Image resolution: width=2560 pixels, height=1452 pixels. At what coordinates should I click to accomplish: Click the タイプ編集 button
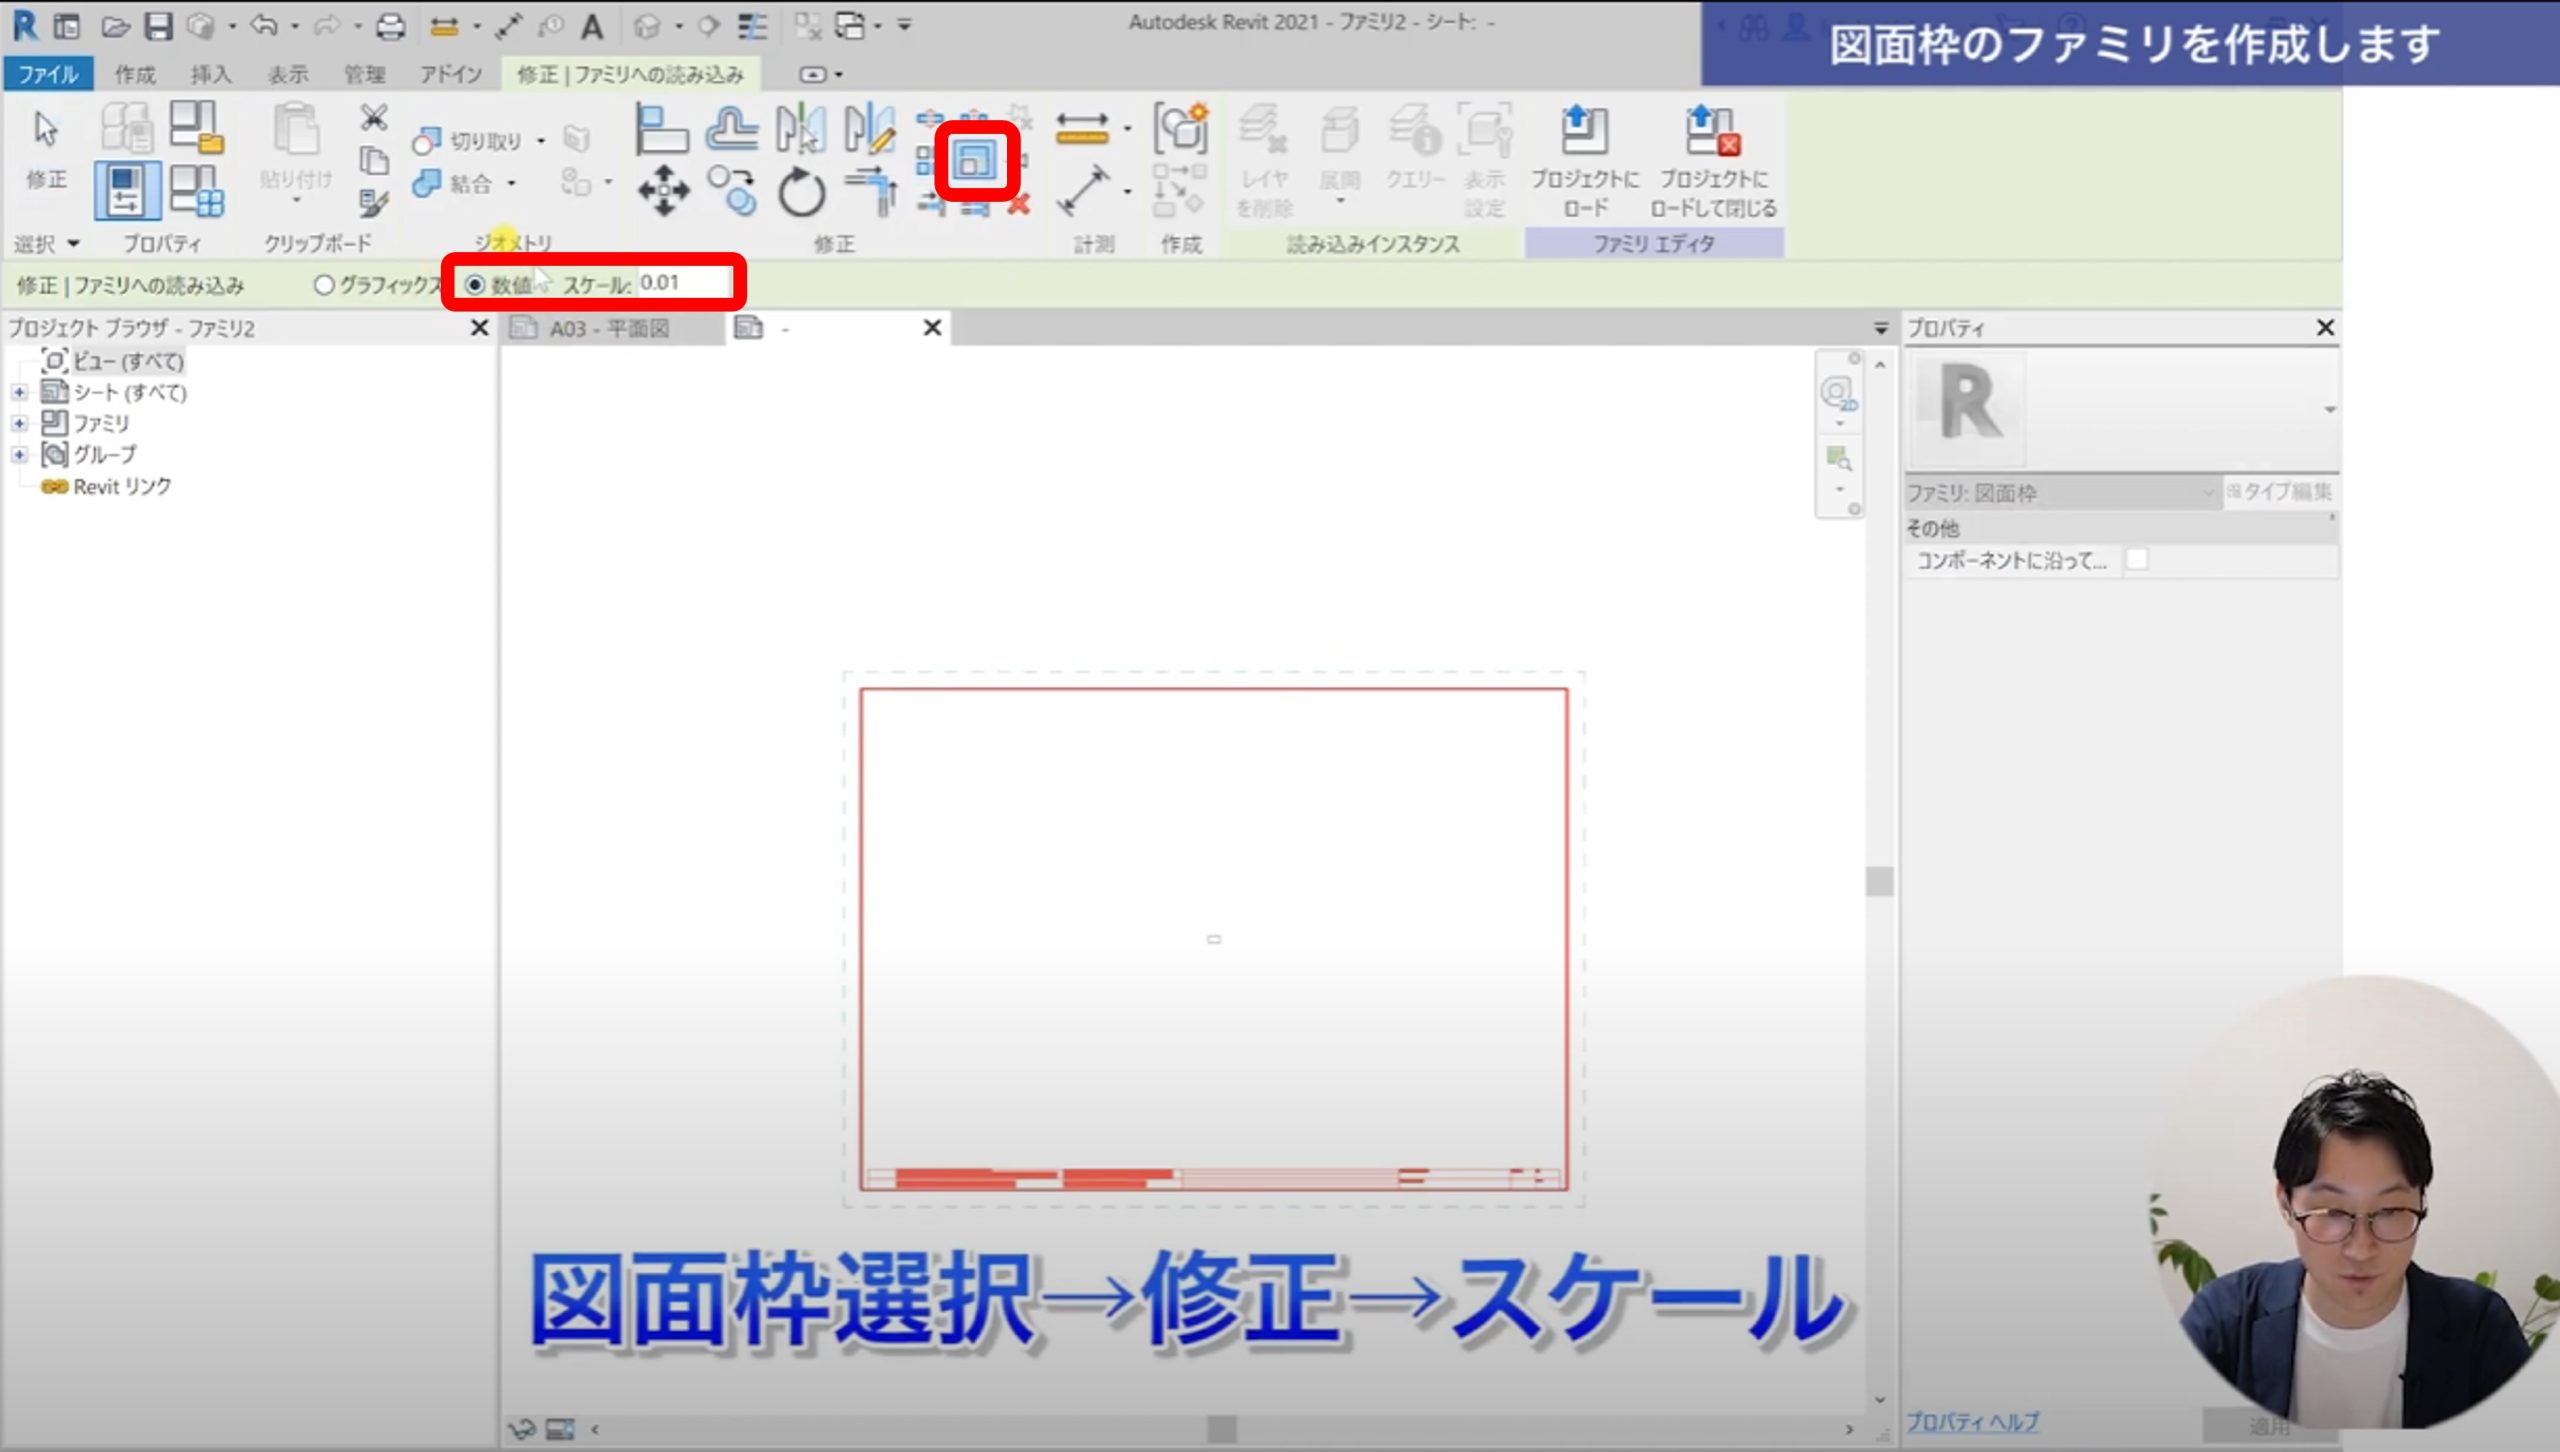2280,491
